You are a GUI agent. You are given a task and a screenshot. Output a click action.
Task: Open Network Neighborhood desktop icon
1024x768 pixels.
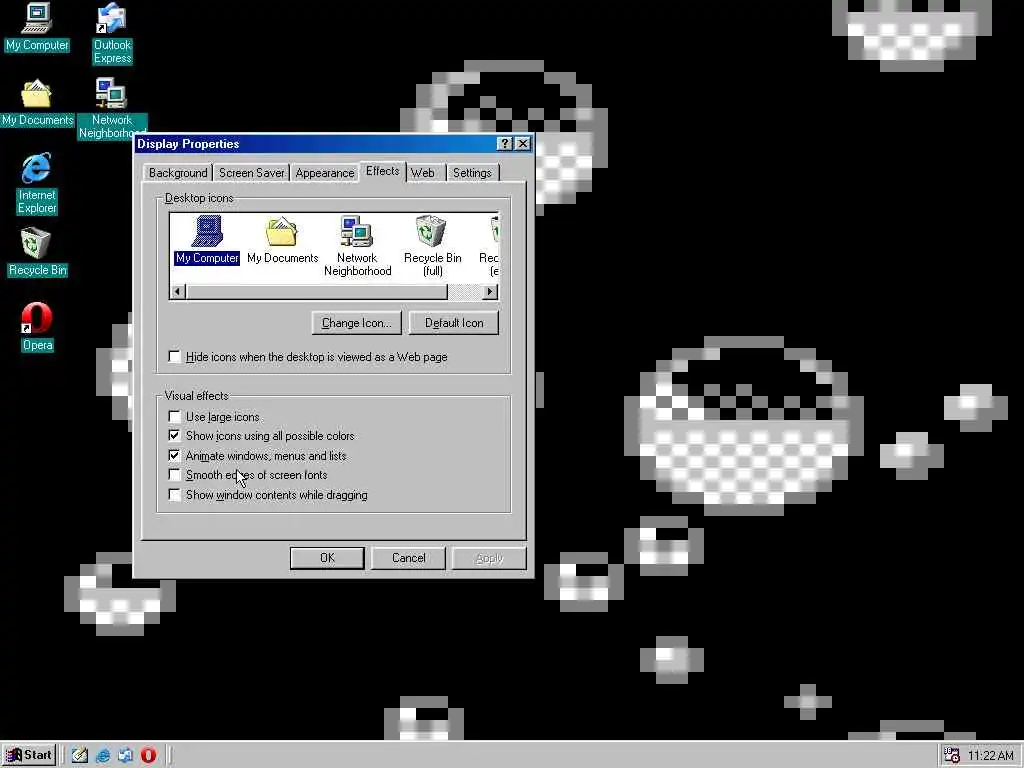pyautogui.click(x=112, y=108)
